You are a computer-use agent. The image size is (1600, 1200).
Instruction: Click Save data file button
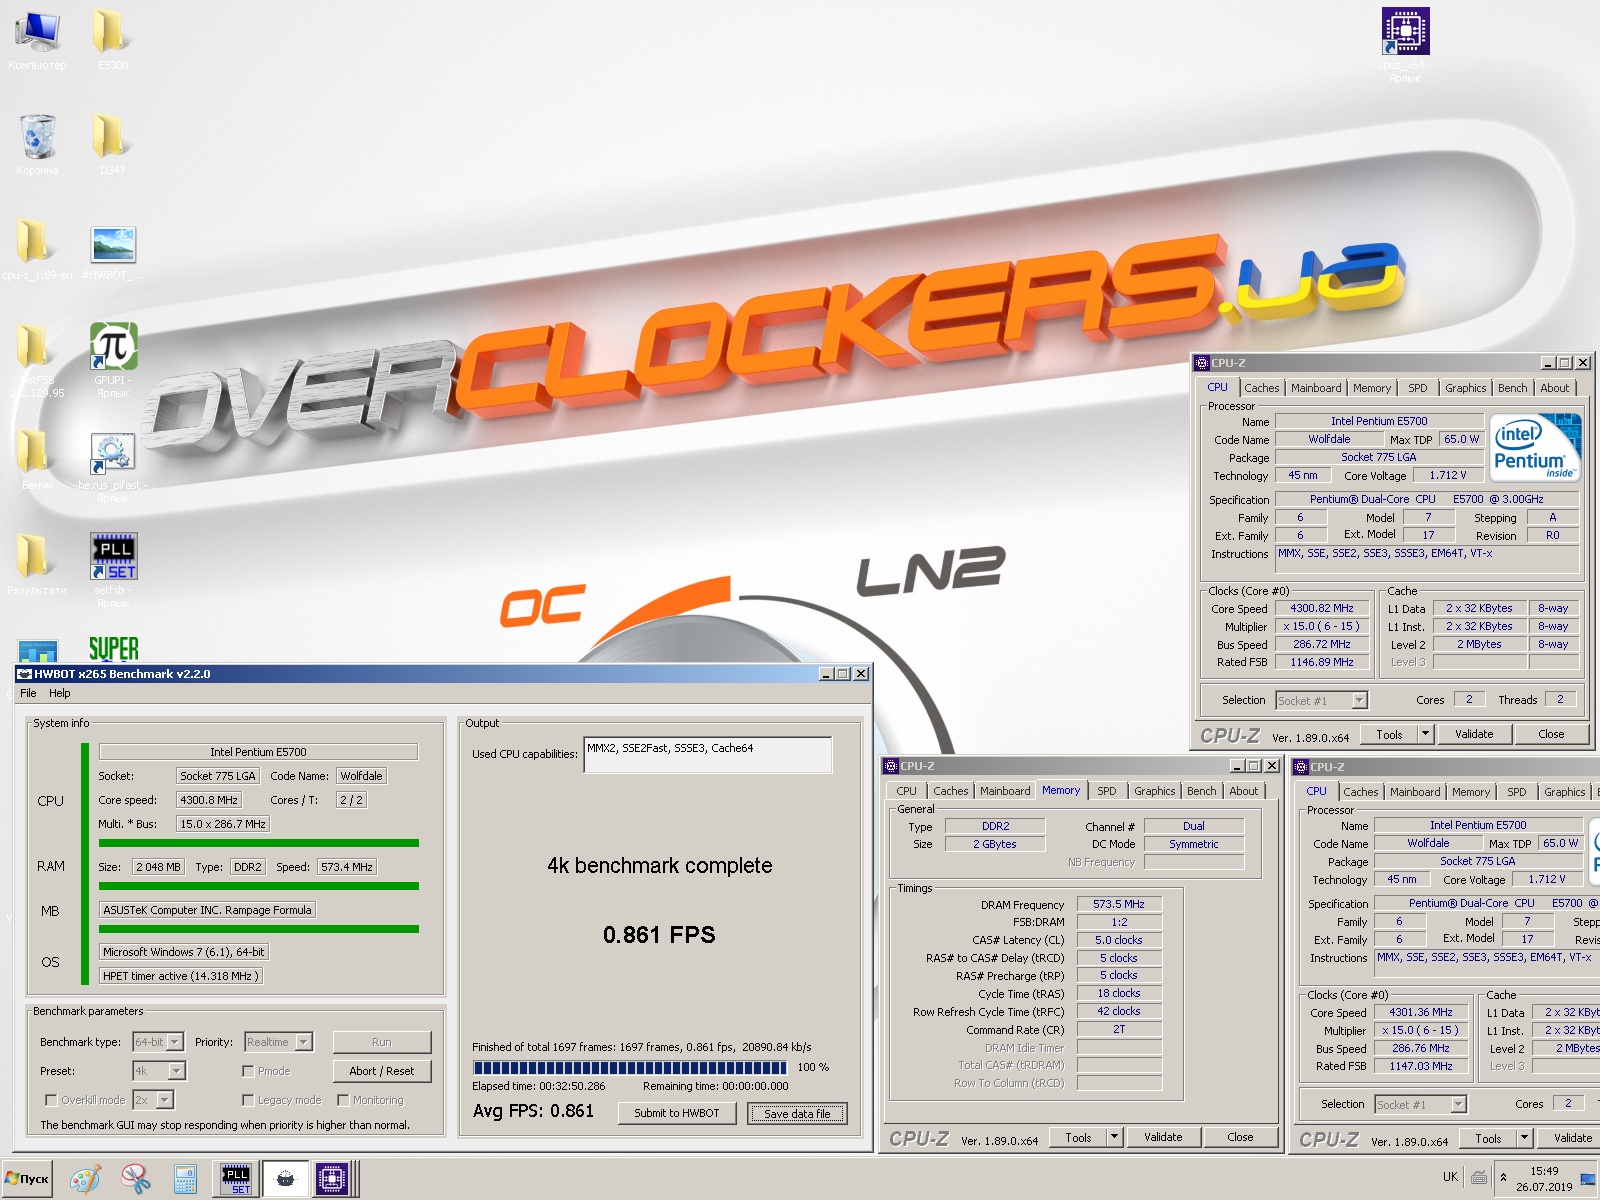pos(797,1113)
